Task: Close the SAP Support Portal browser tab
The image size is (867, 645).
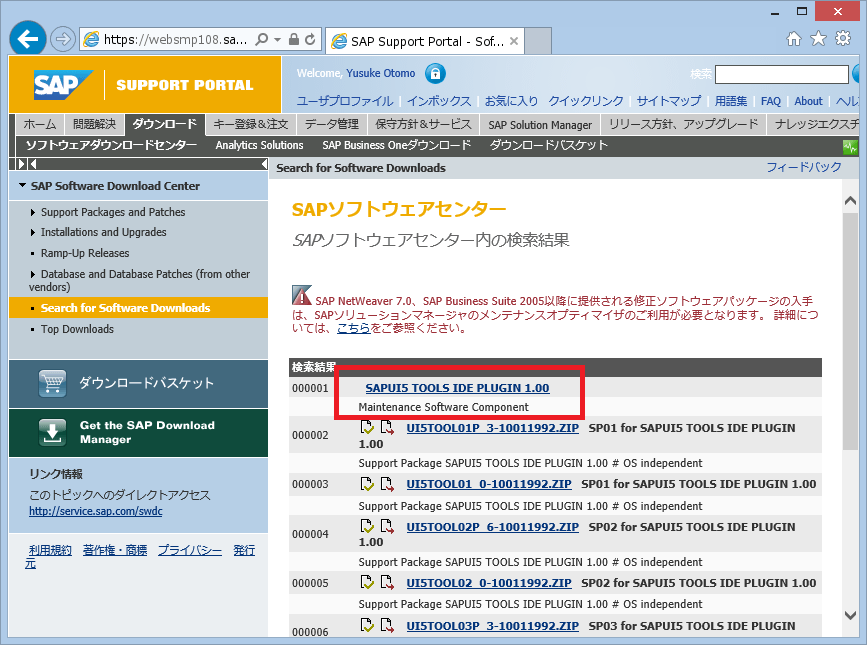Action: pos(514,41)
